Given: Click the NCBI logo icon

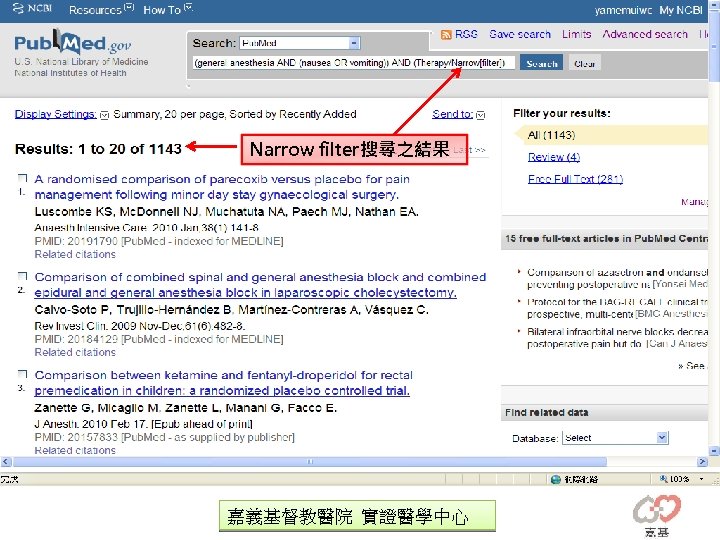Looking at the screenshot, I should point(18,9).
